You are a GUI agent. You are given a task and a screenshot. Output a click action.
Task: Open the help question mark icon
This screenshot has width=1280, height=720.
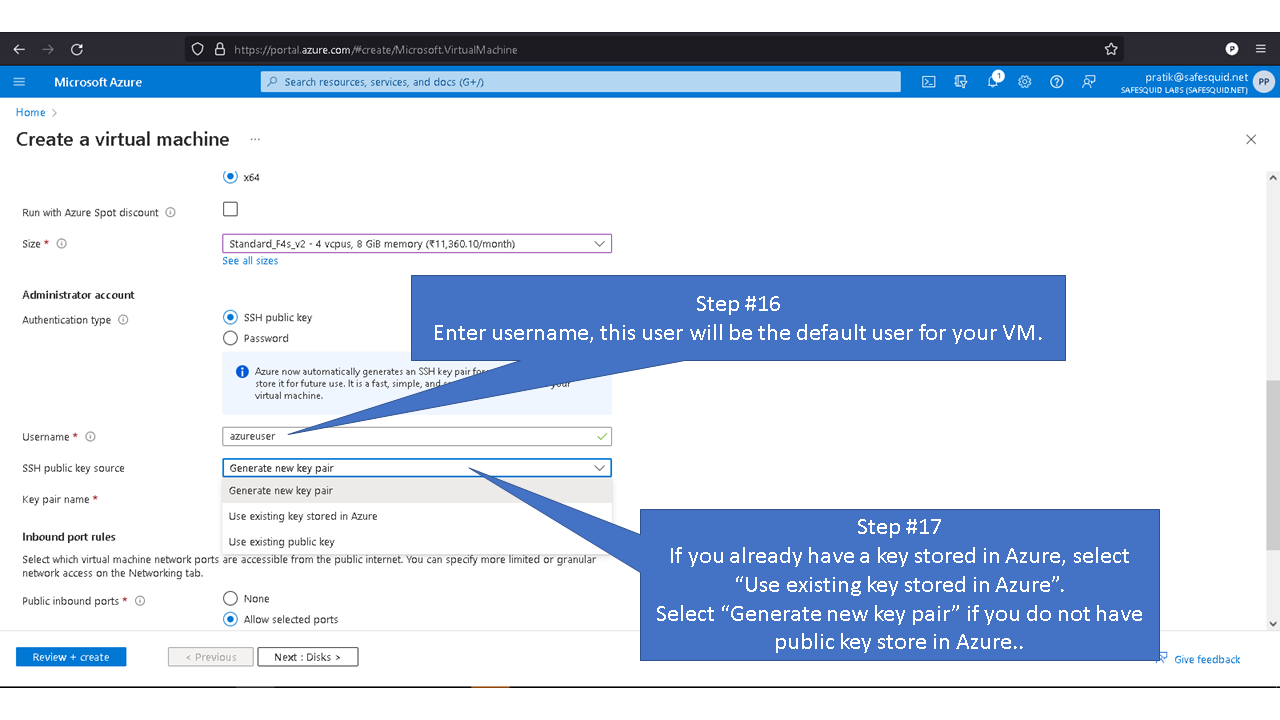(1056, 82)
